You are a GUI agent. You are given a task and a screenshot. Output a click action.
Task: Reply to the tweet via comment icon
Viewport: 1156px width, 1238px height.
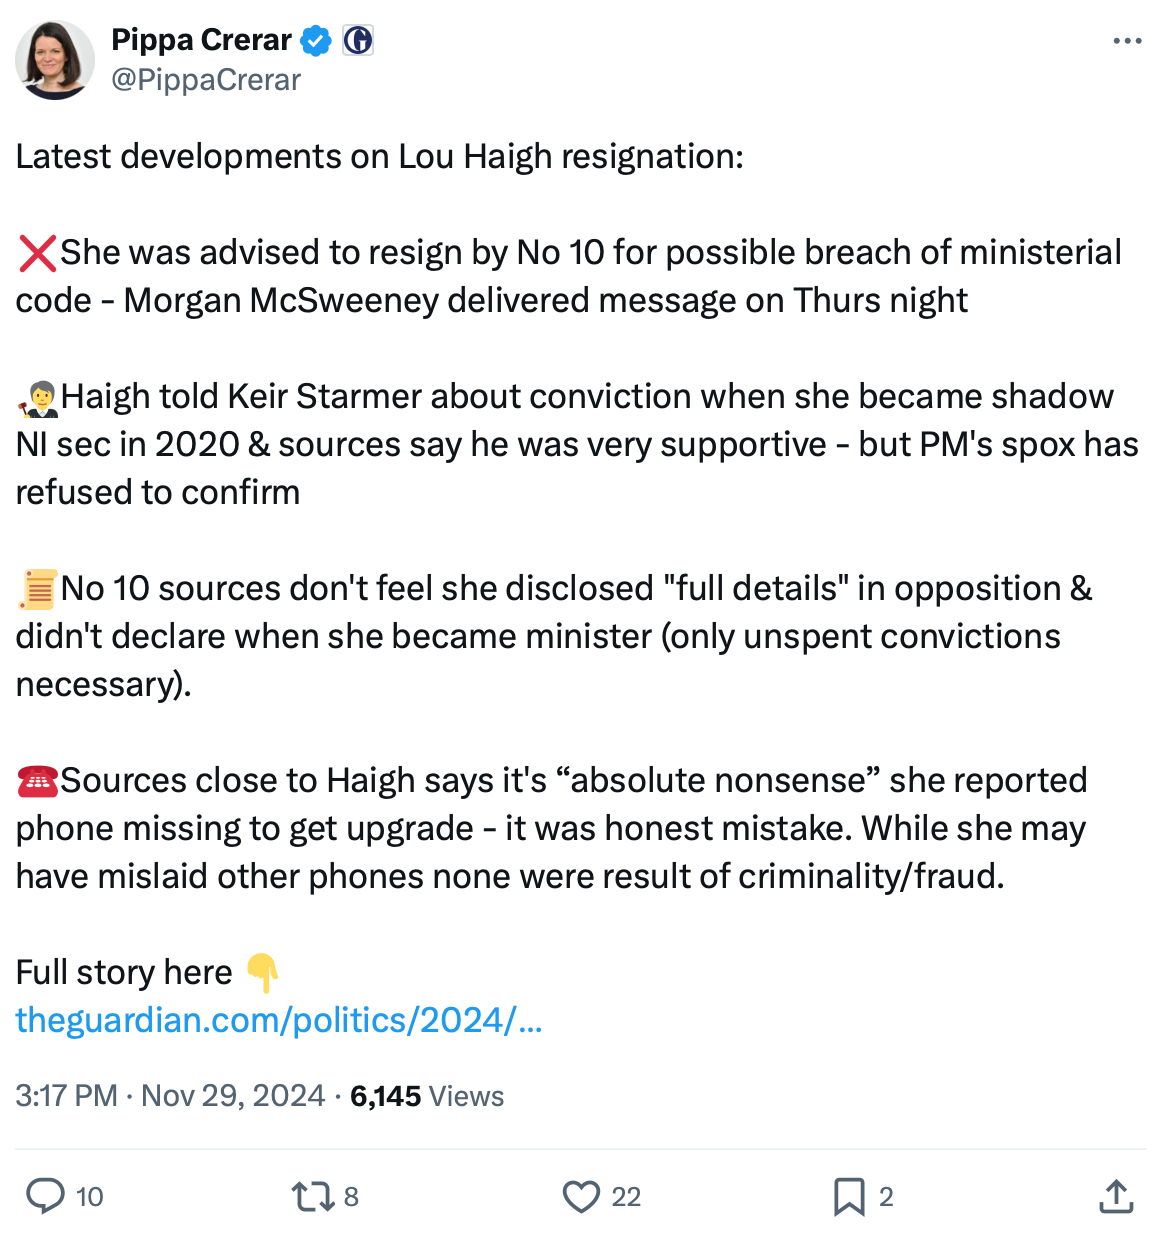pos(45,1196)
